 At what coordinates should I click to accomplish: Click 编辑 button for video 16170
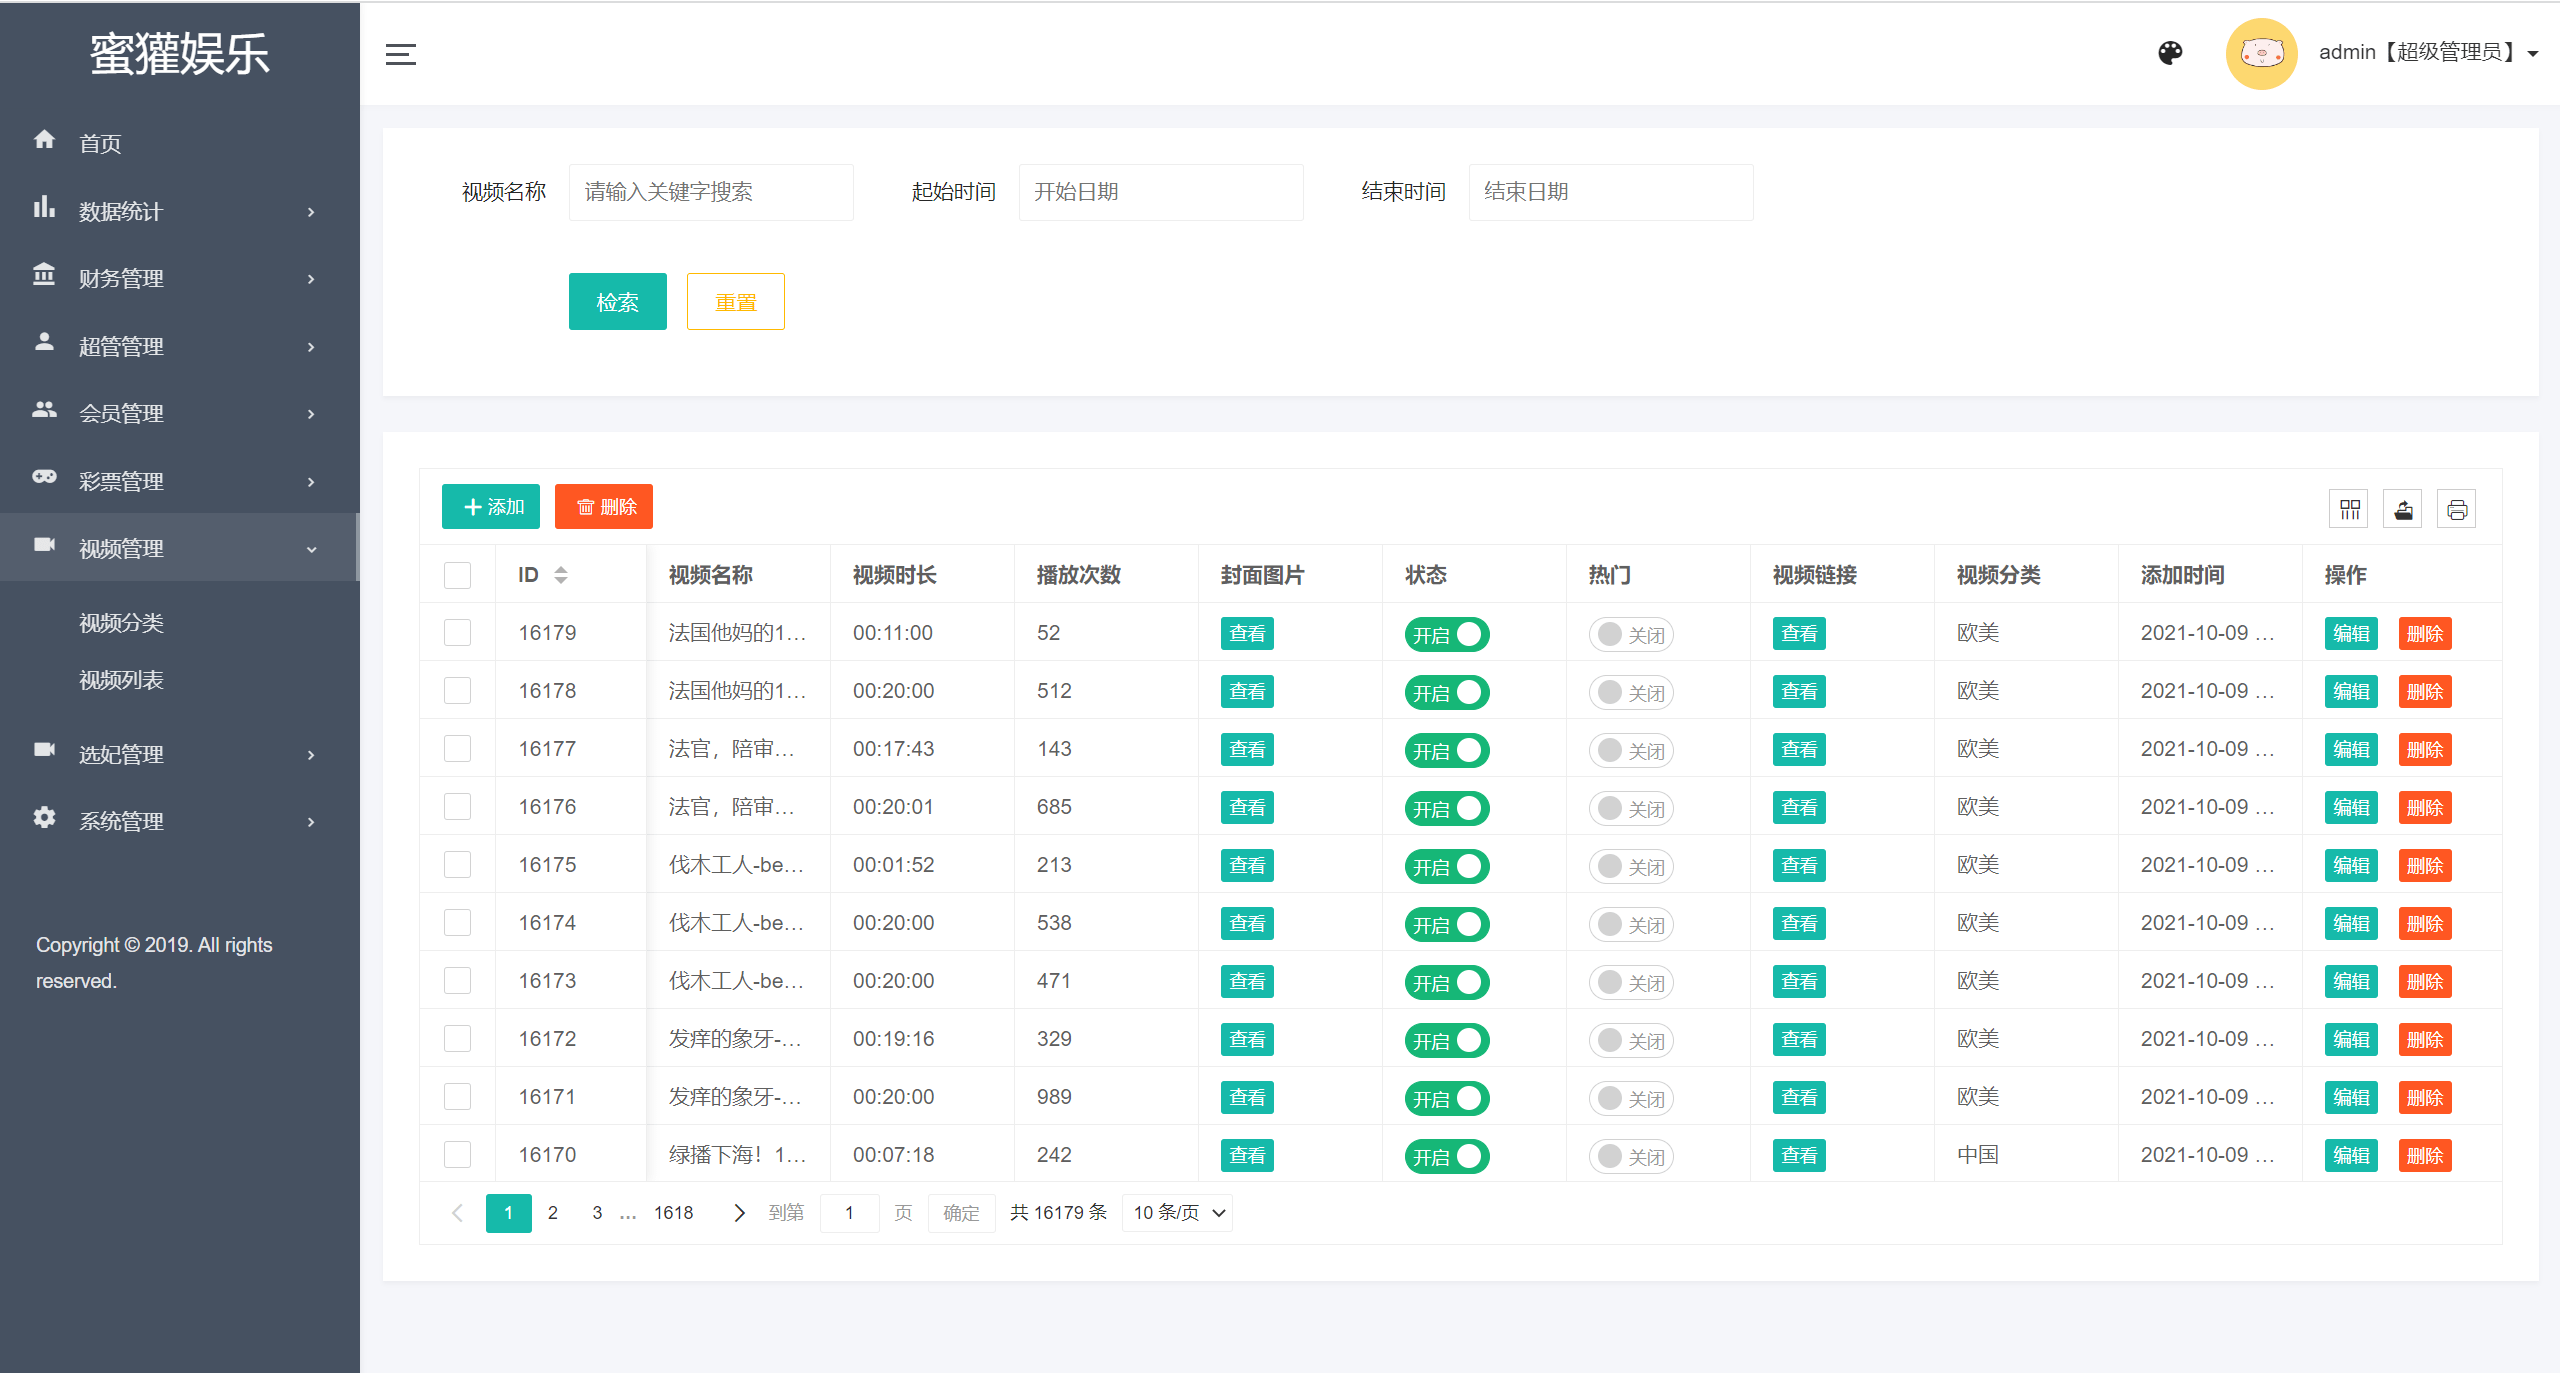(2350, 1156)
